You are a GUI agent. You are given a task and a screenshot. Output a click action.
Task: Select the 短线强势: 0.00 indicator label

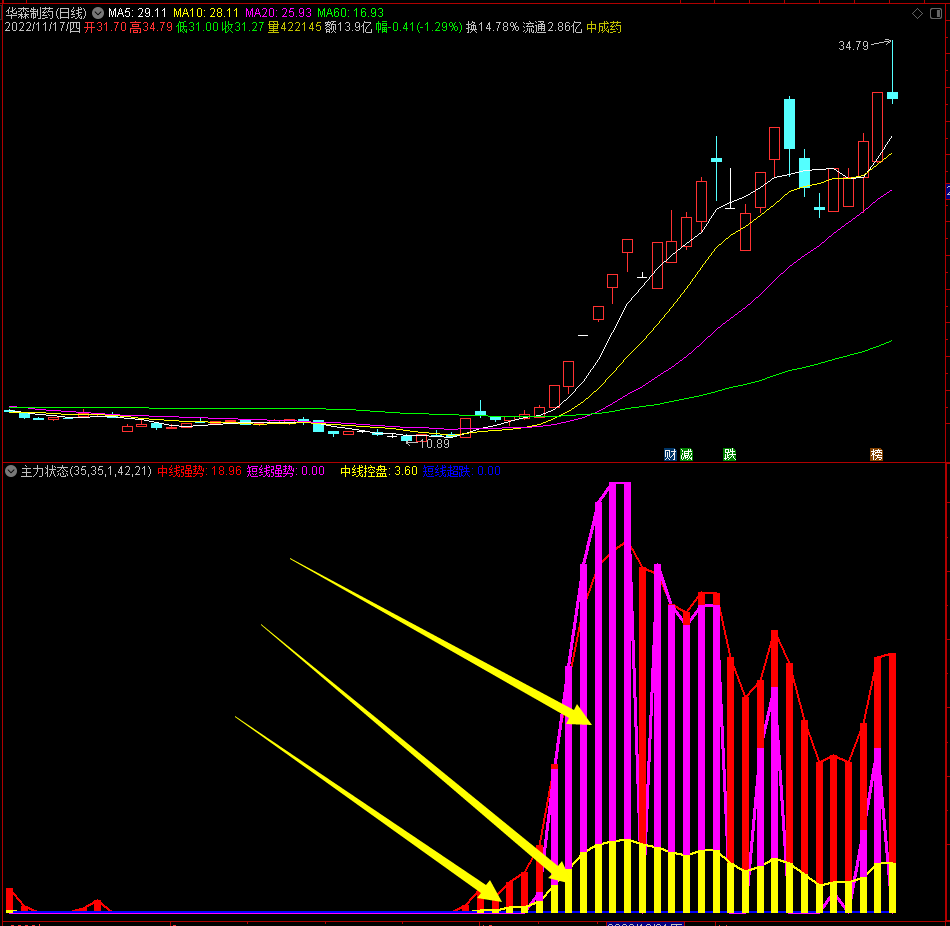285,471
